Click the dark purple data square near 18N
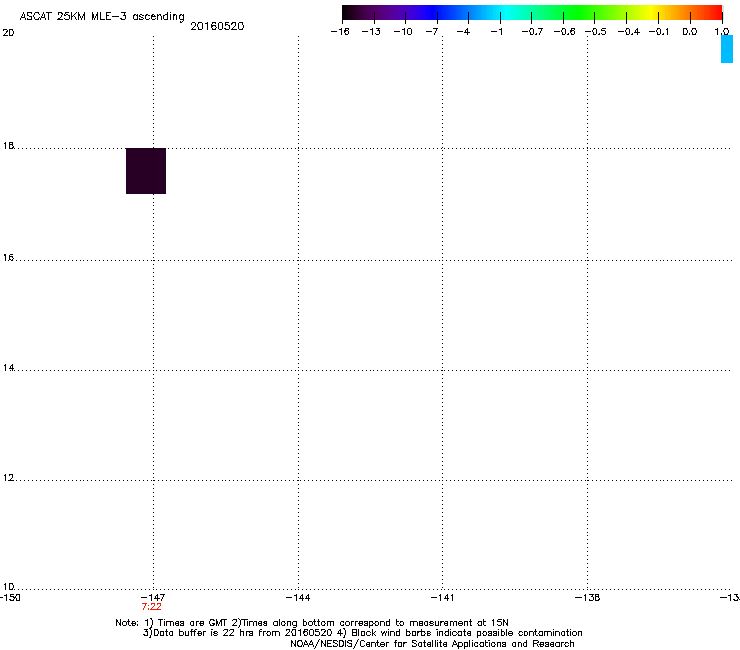Image resolution: width=740 pixels, height=650 pixels. (x=146, y=171)
